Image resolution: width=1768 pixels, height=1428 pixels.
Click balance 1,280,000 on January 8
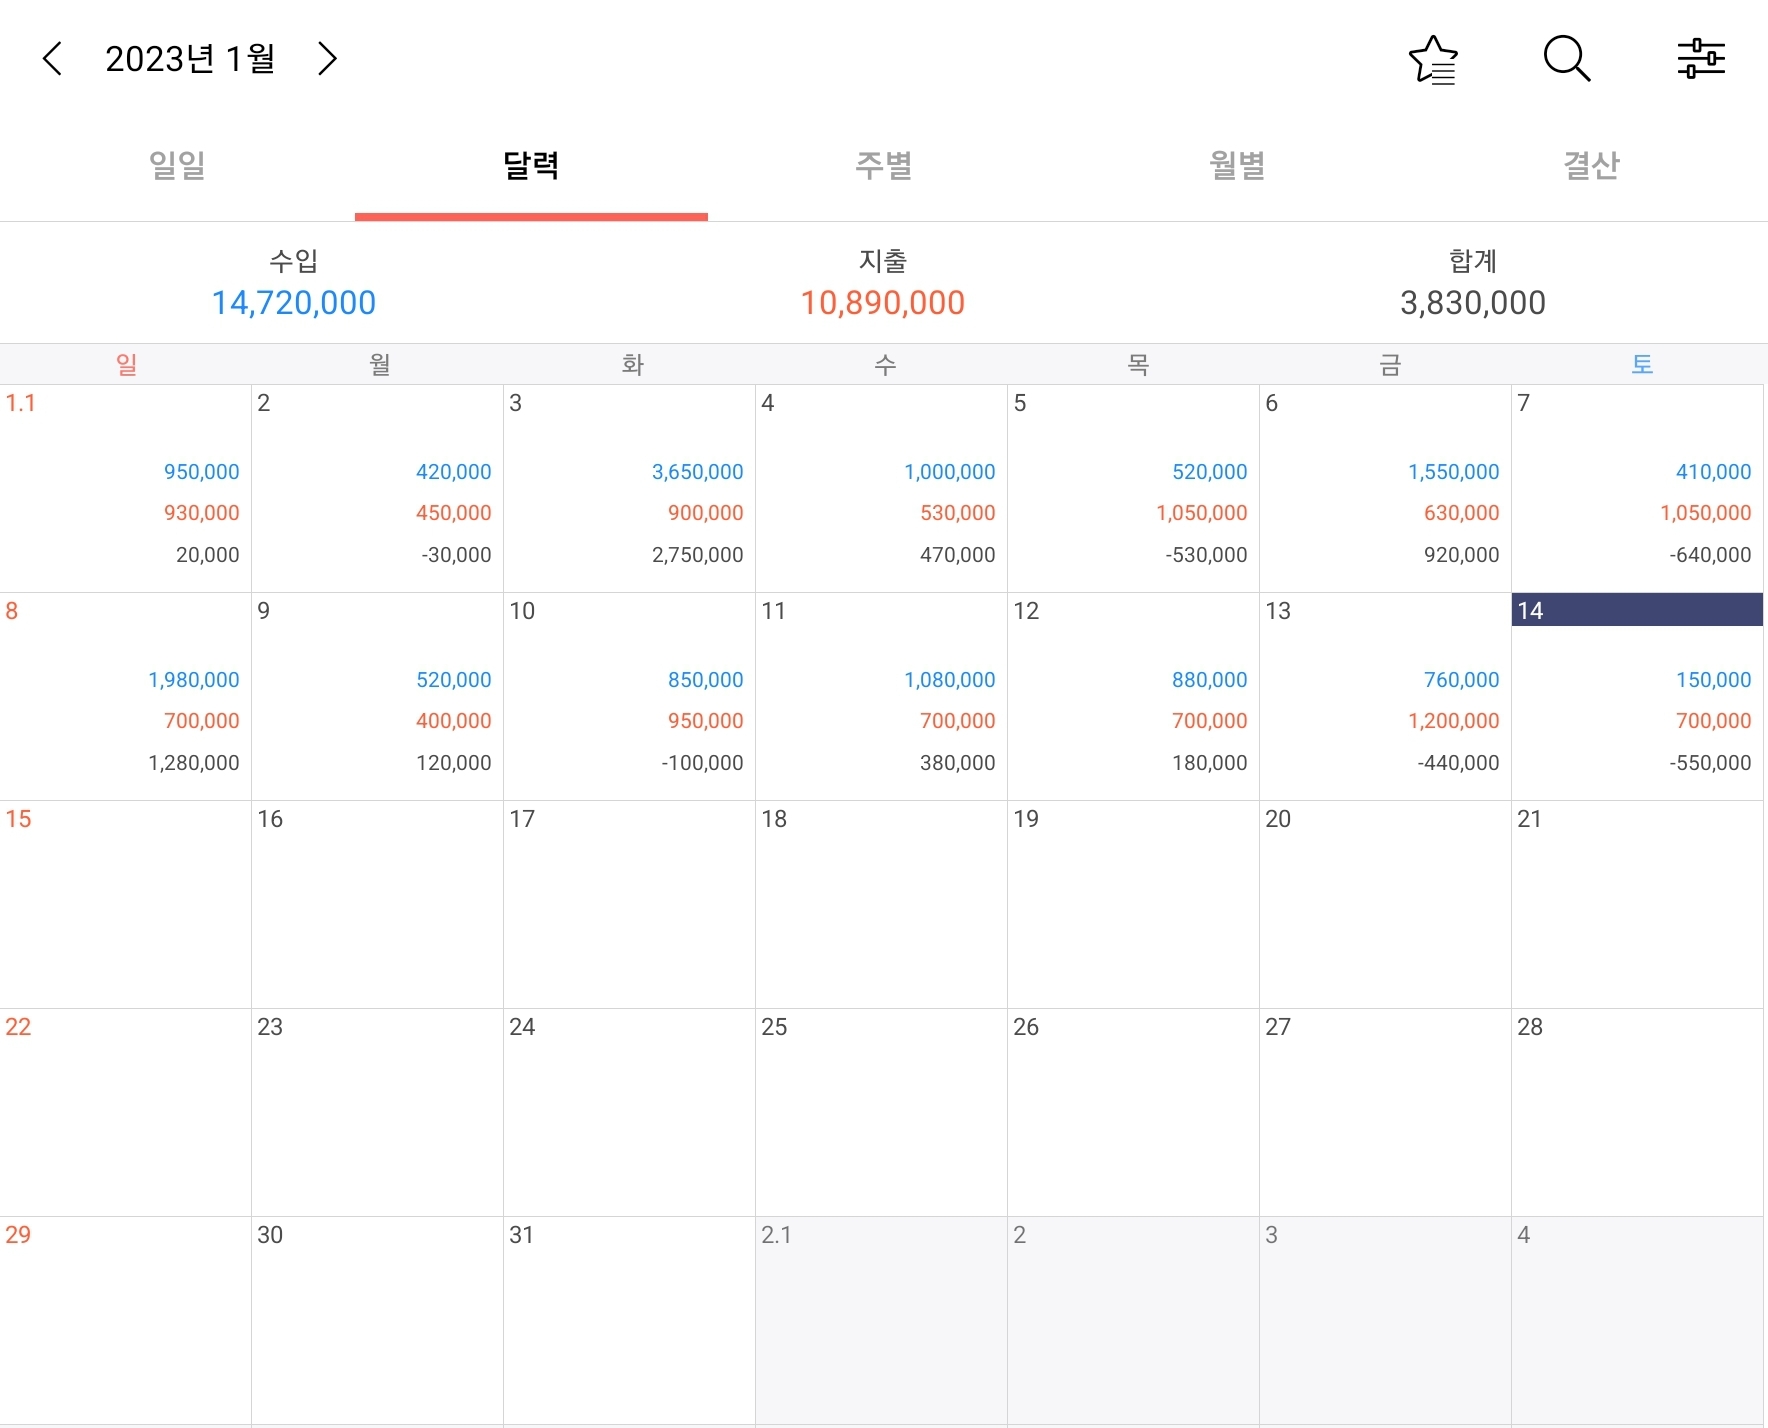click(194, 763)
